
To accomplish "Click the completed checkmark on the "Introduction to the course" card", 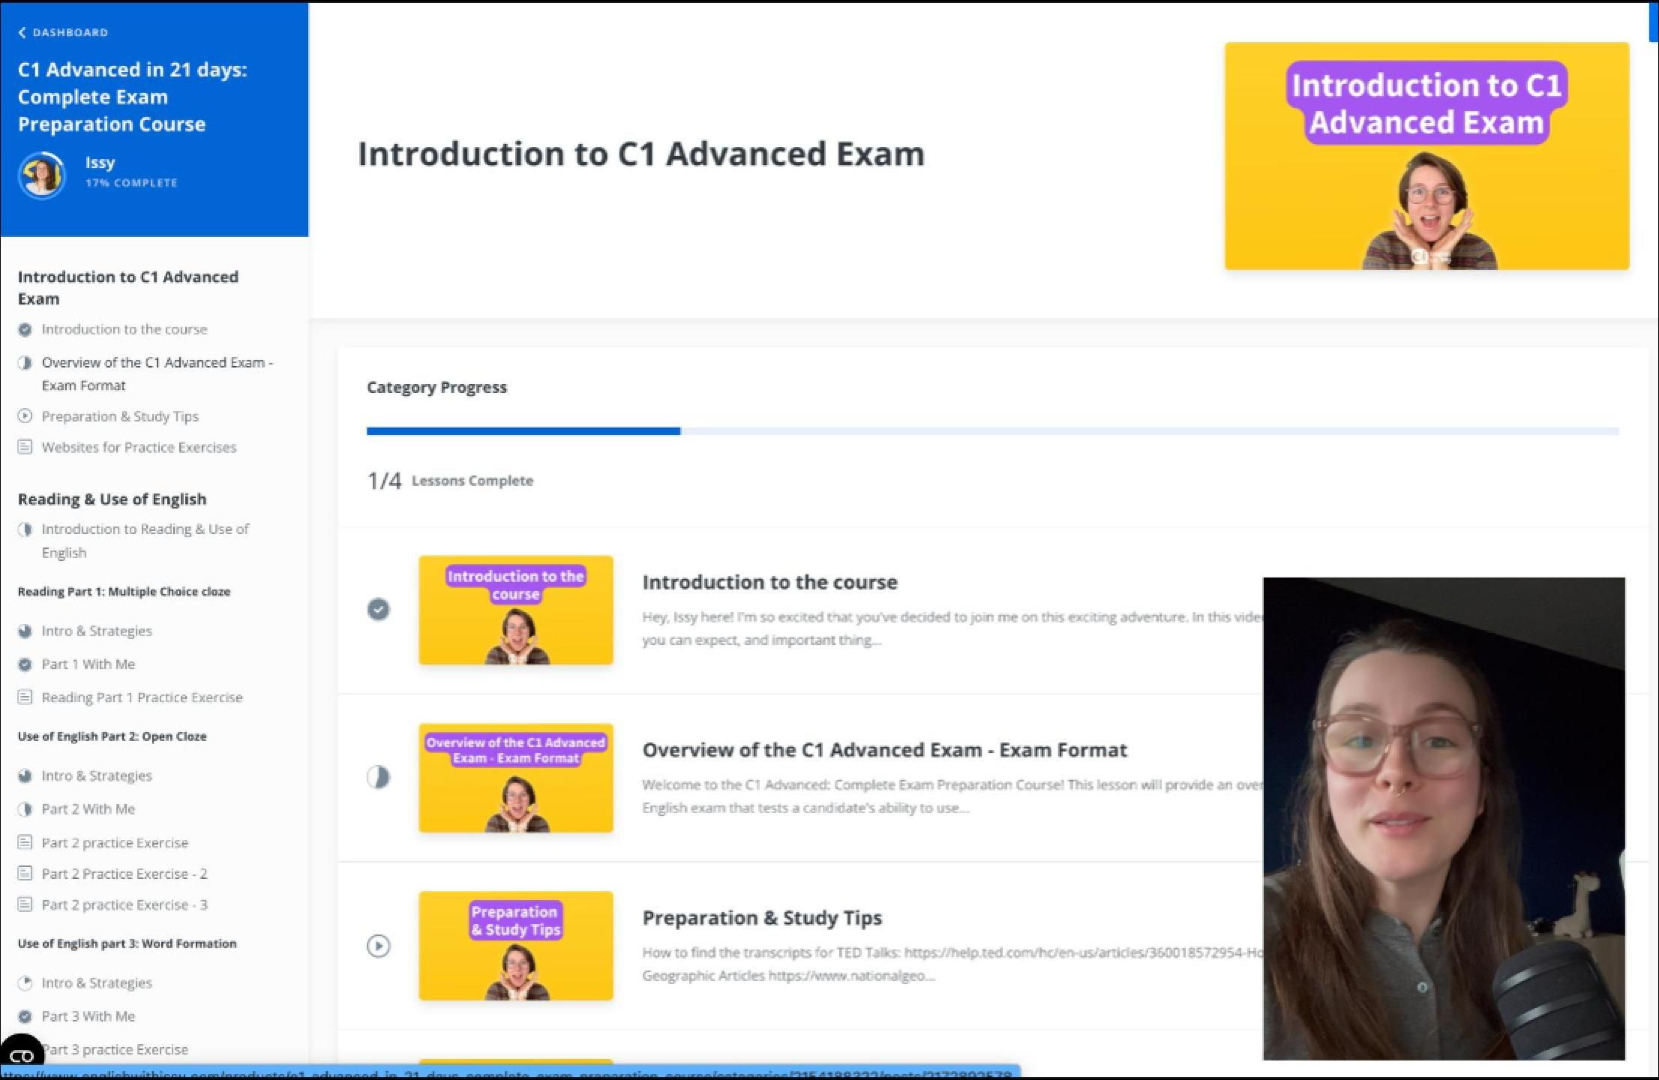I will [378, 609].
